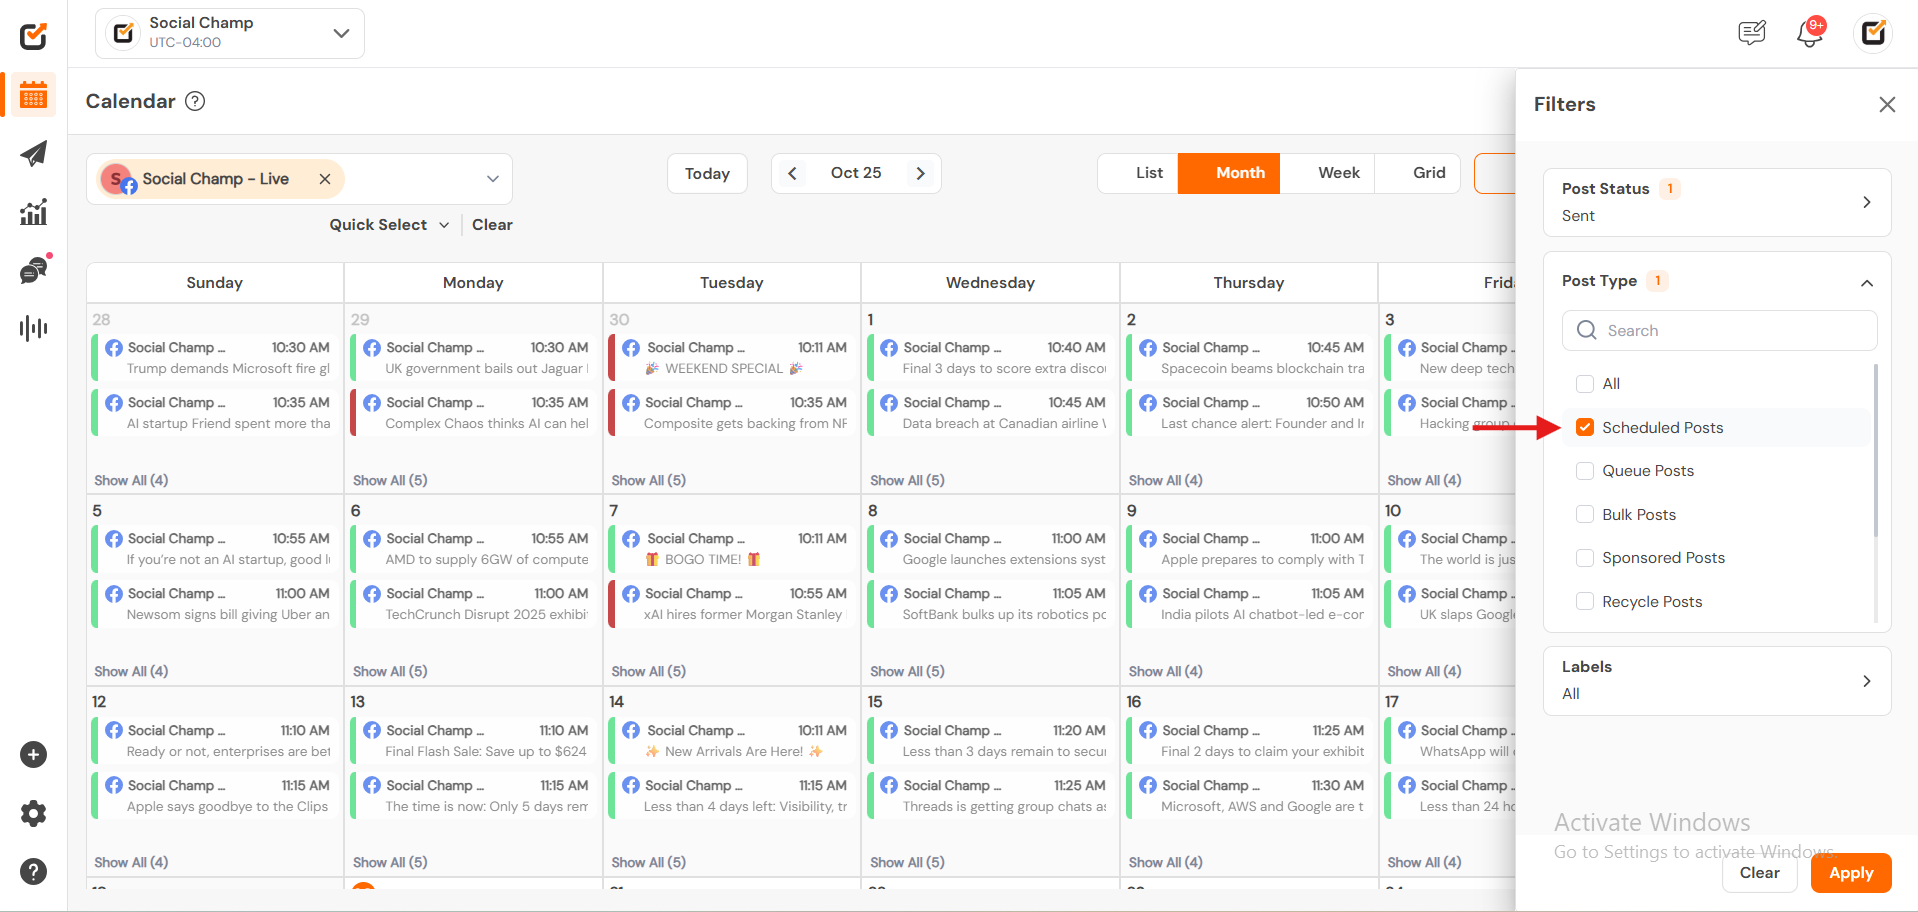The image size is (1918, 912).
Task: Uncheck the Scheduled Posts checkbox
Action: pyautogui.click(x=1585, y=428)
